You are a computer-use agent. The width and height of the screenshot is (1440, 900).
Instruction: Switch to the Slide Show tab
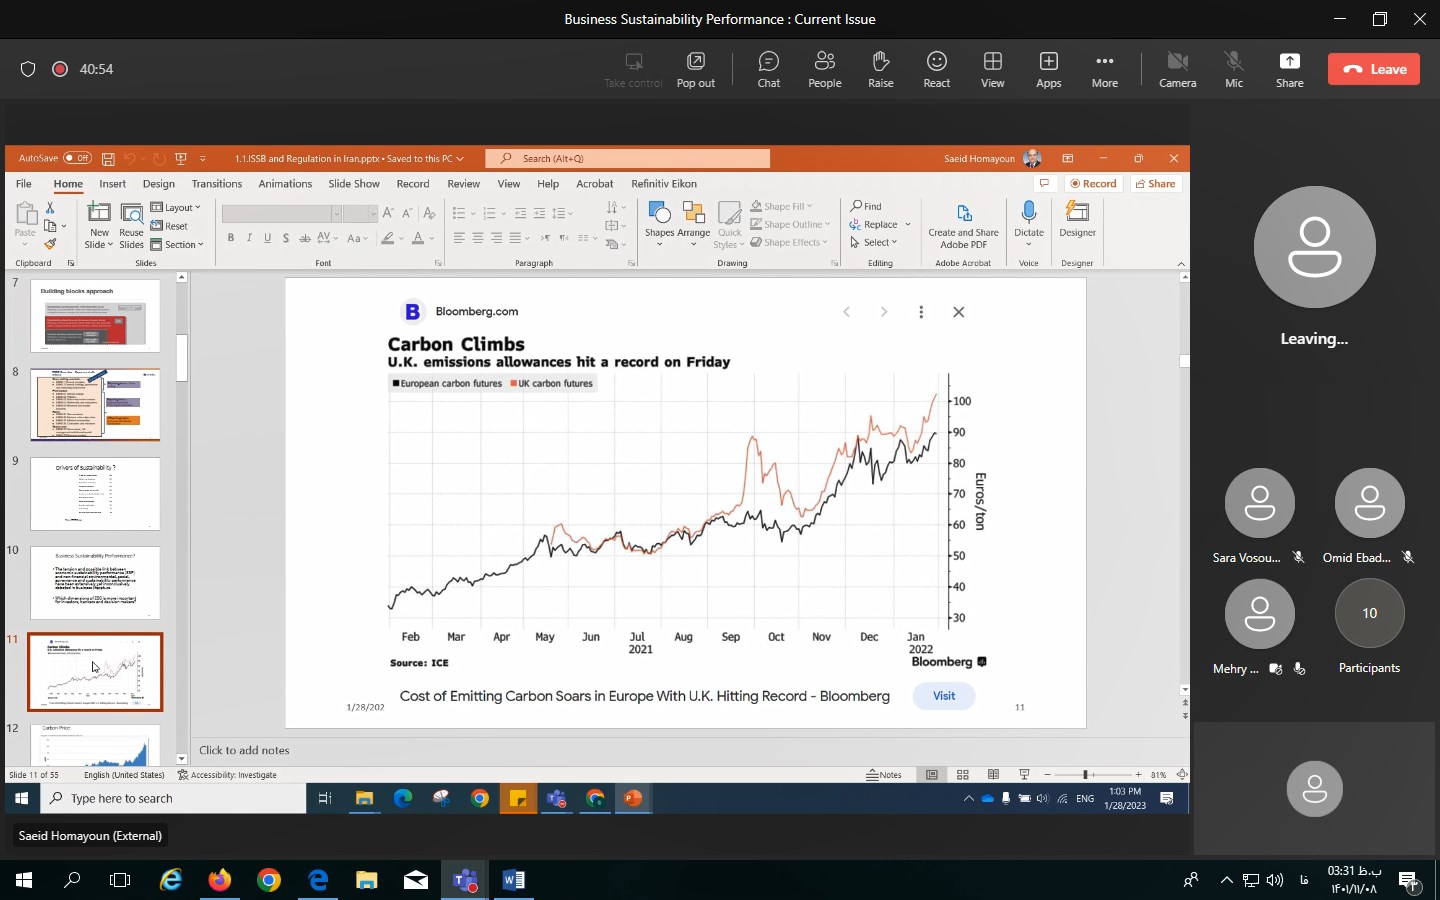point(354,184)
